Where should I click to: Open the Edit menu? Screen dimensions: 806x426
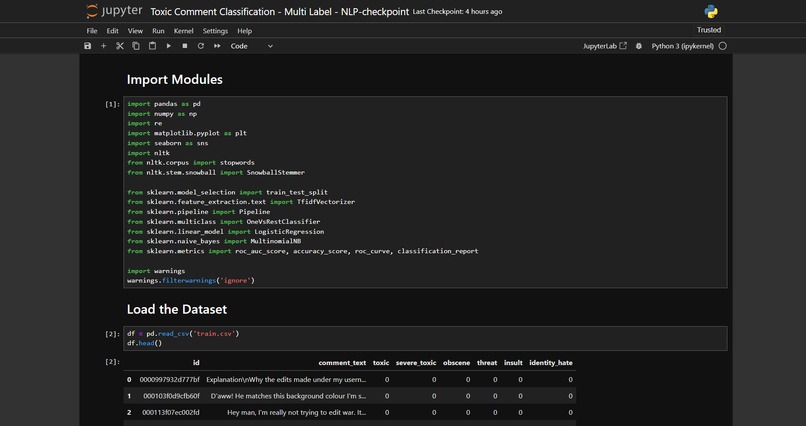point(112,31)
